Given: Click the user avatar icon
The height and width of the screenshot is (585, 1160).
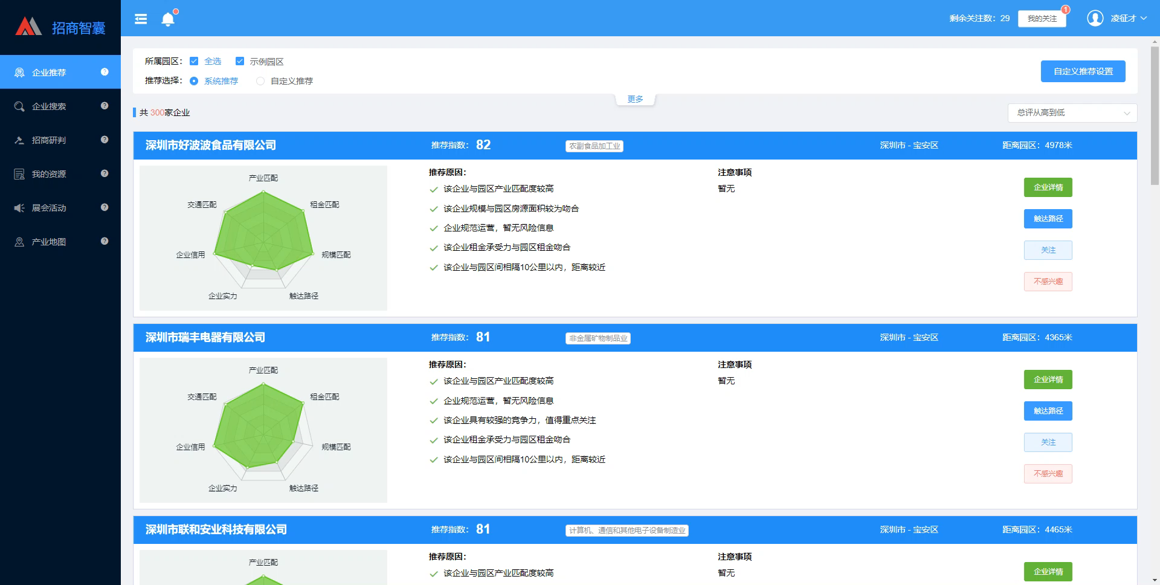Looking at the screenshot, I should [x=1095, y=18].
